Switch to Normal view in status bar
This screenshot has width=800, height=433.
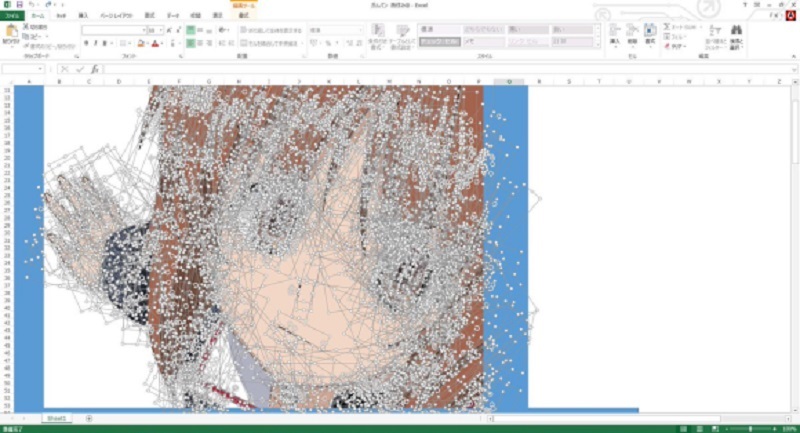point(684,429)
